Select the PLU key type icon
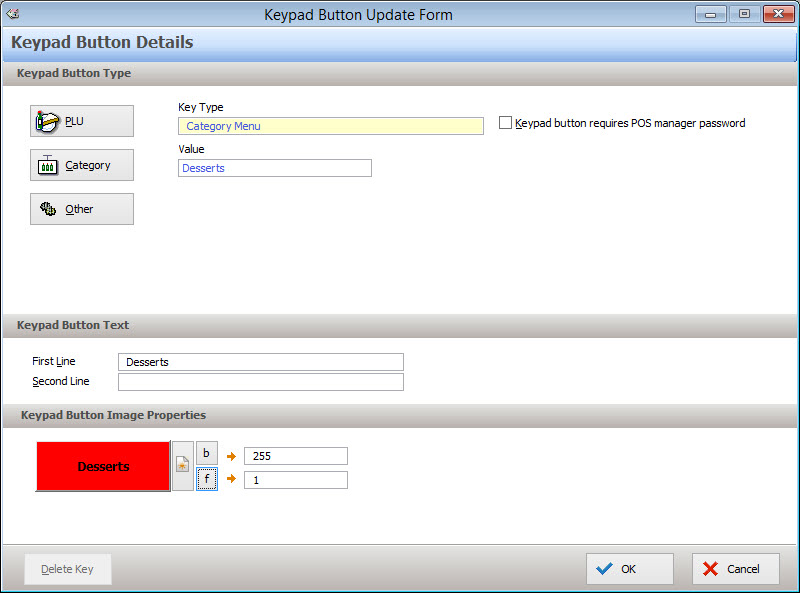 click(x=81, y=120)
